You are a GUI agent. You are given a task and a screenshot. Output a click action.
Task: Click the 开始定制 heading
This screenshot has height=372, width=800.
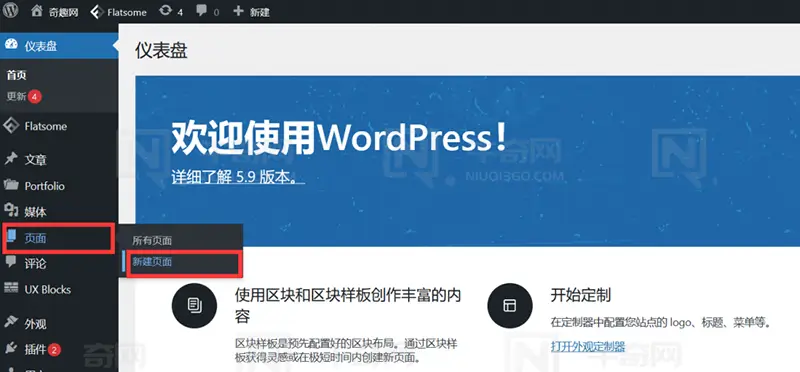pyautogui.click(x=581, y=294)
